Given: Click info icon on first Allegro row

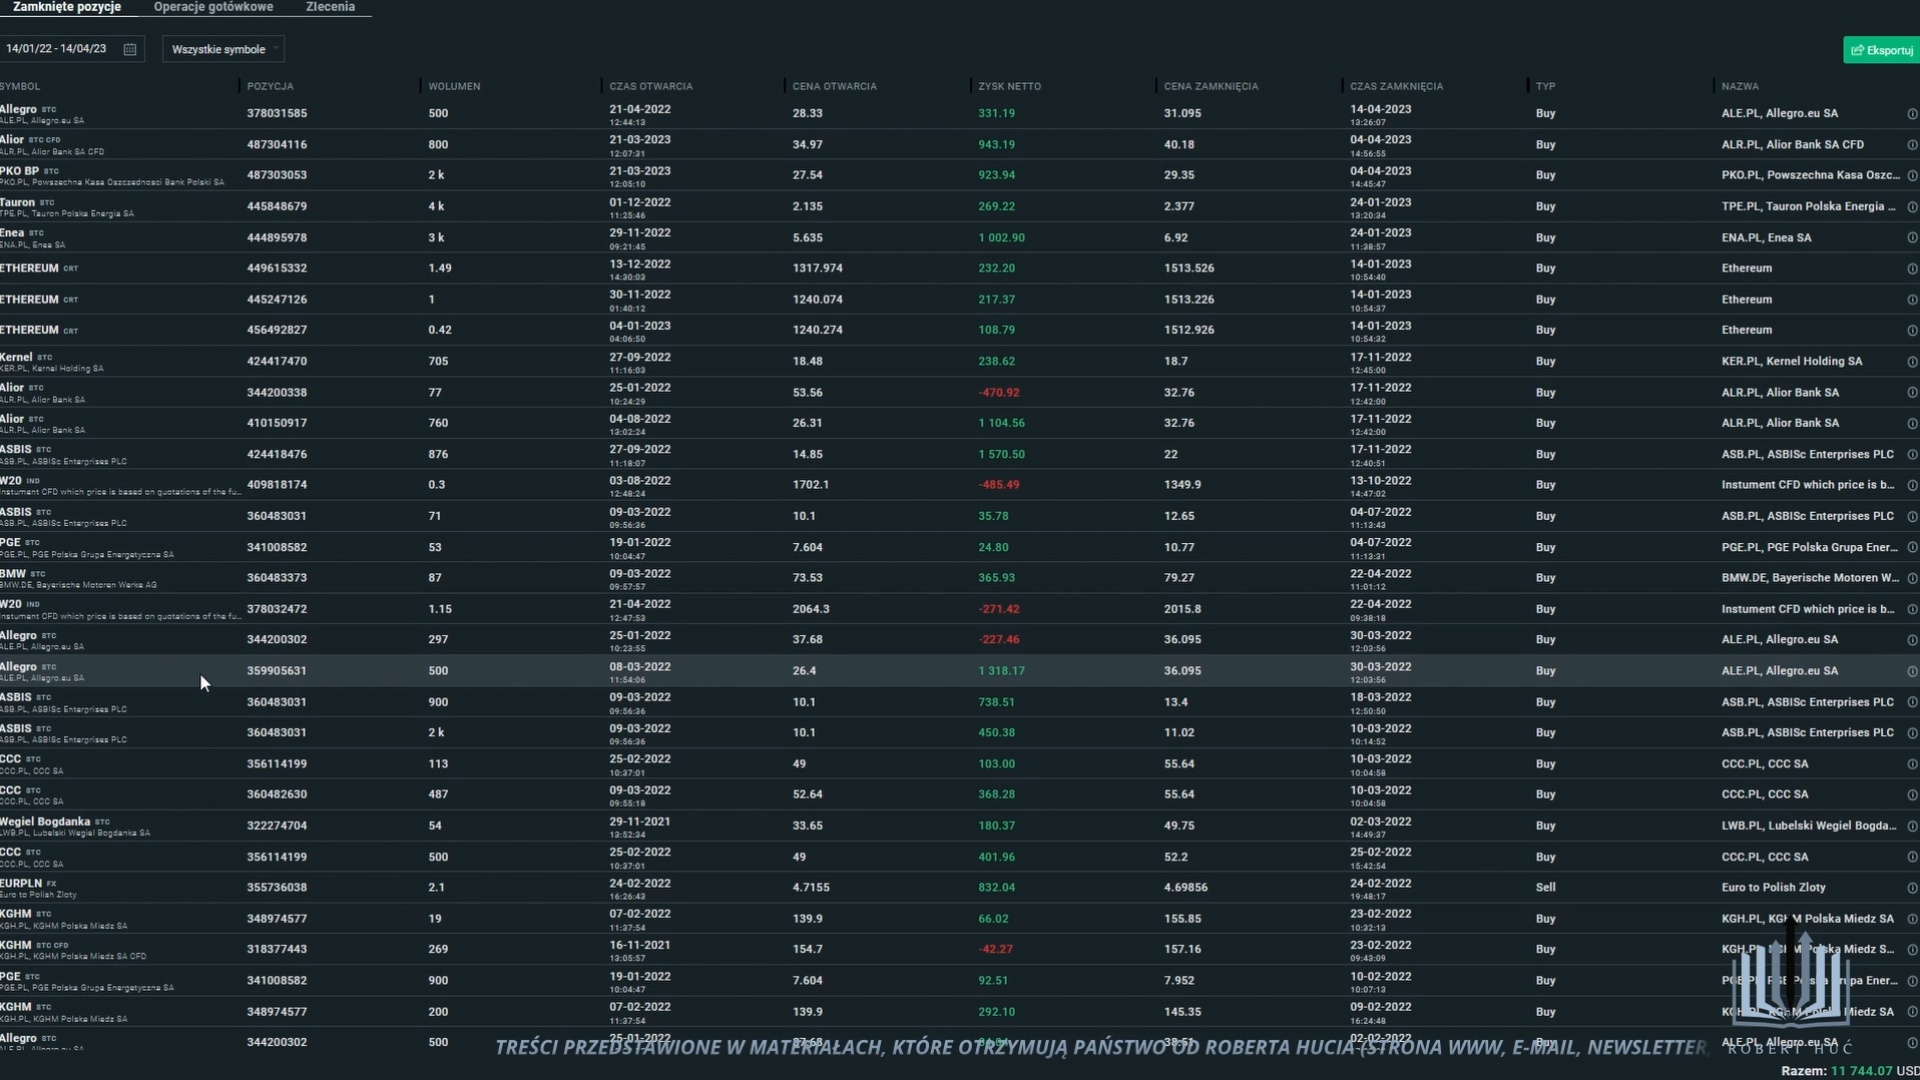Looking at the screenshot, I should [1911, 114].
